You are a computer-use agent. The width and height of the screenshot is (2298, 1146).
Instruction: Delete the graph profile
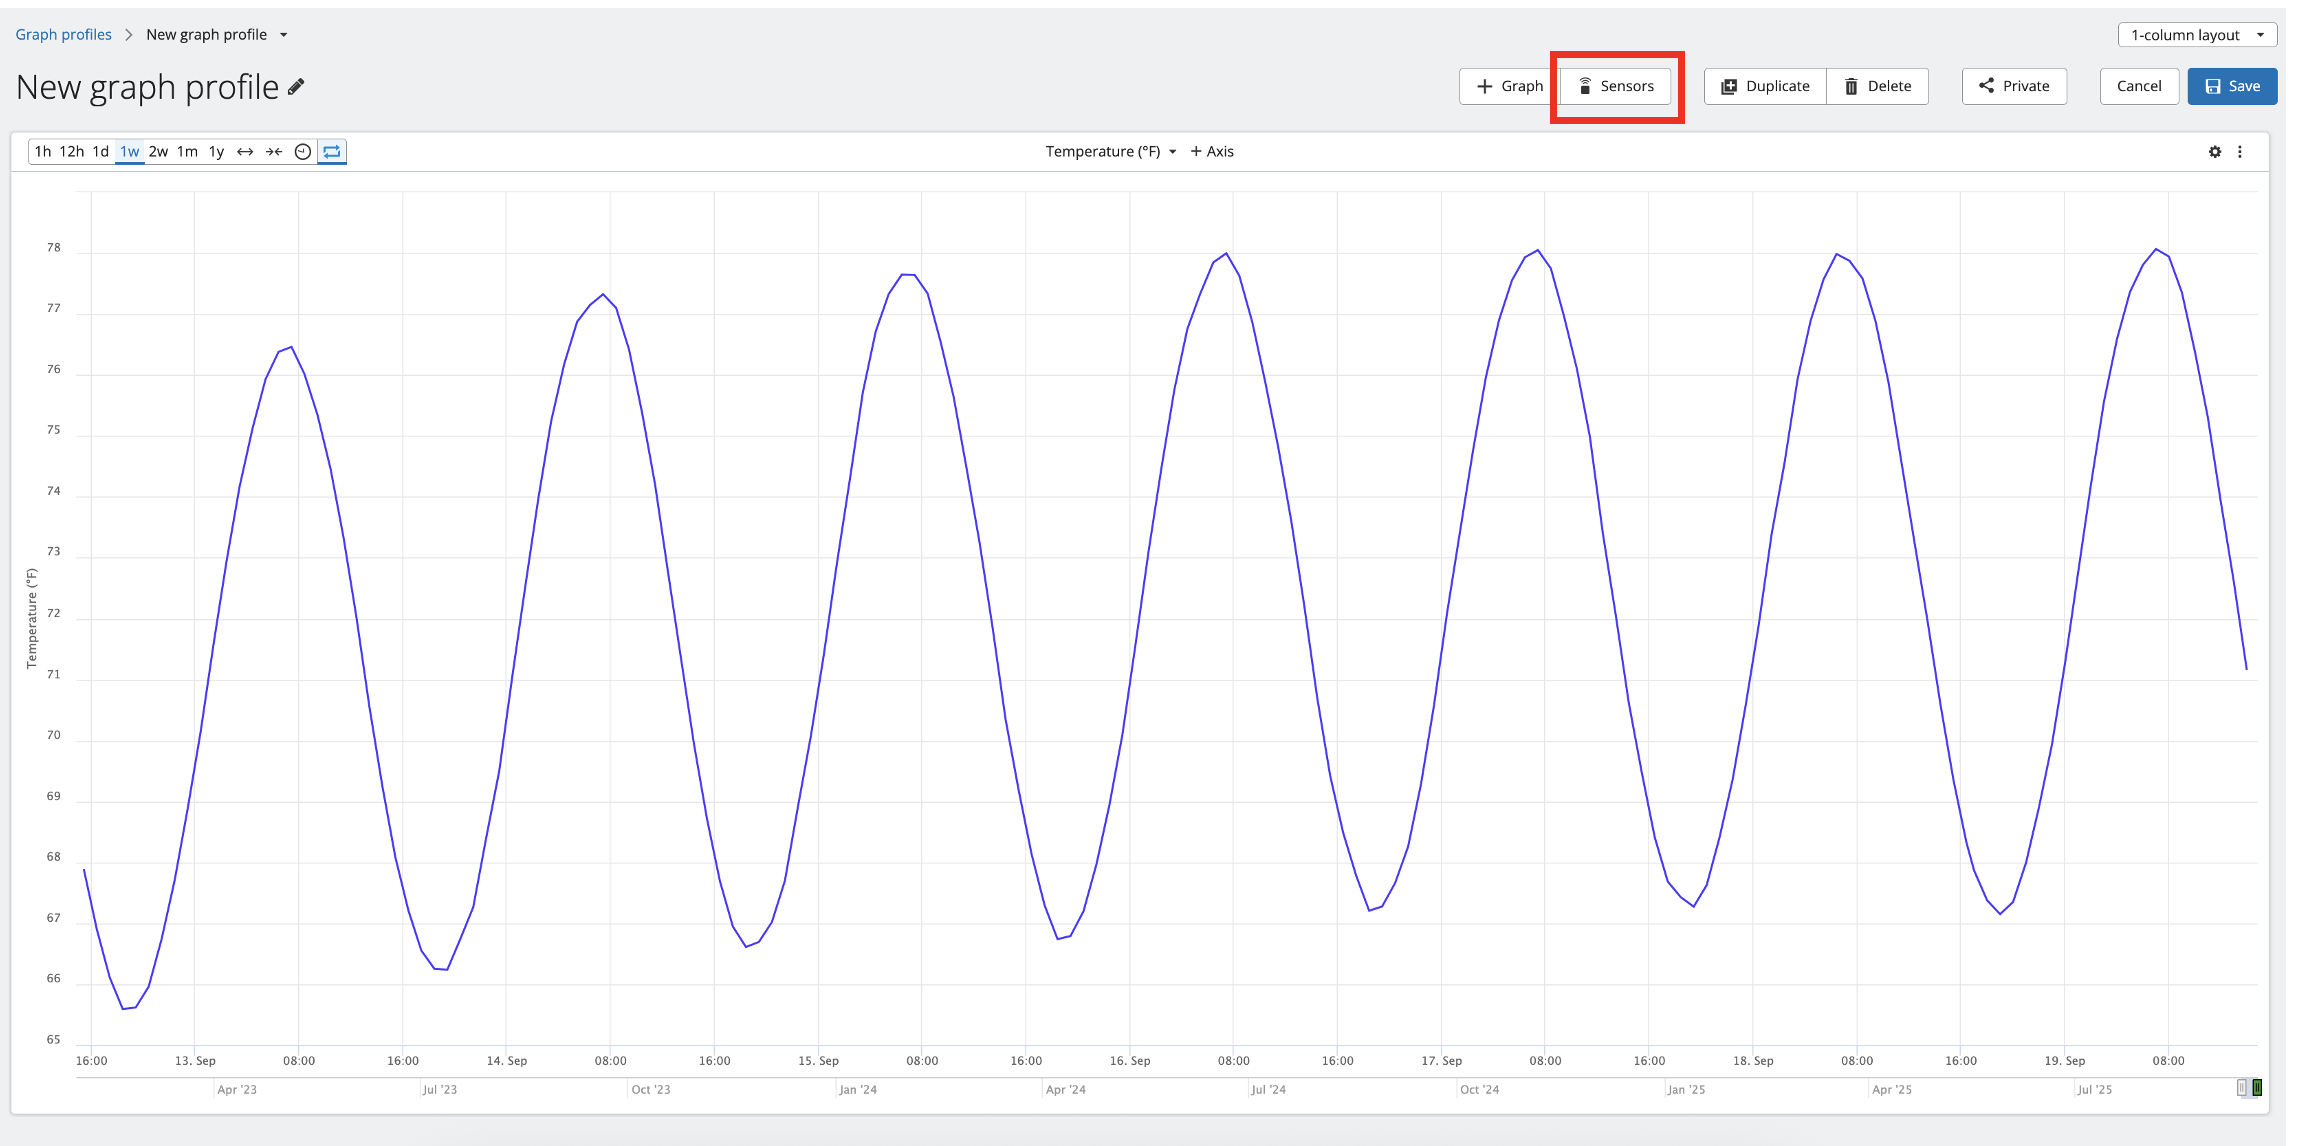1877,86
